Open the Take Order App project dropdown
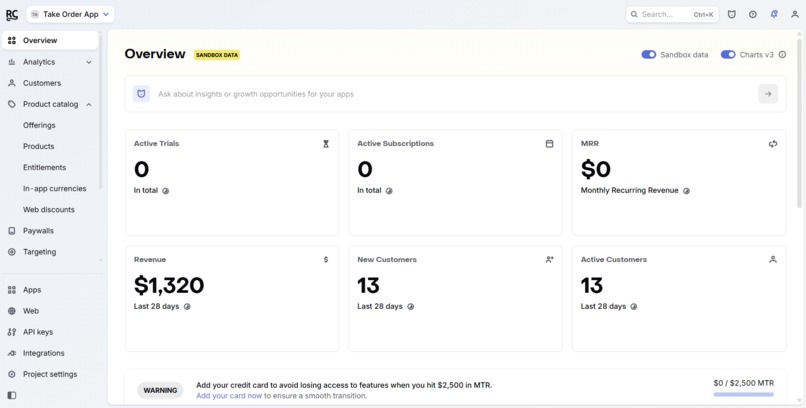The height and width of the screenshot is (408, 806). tap(70, 14)
